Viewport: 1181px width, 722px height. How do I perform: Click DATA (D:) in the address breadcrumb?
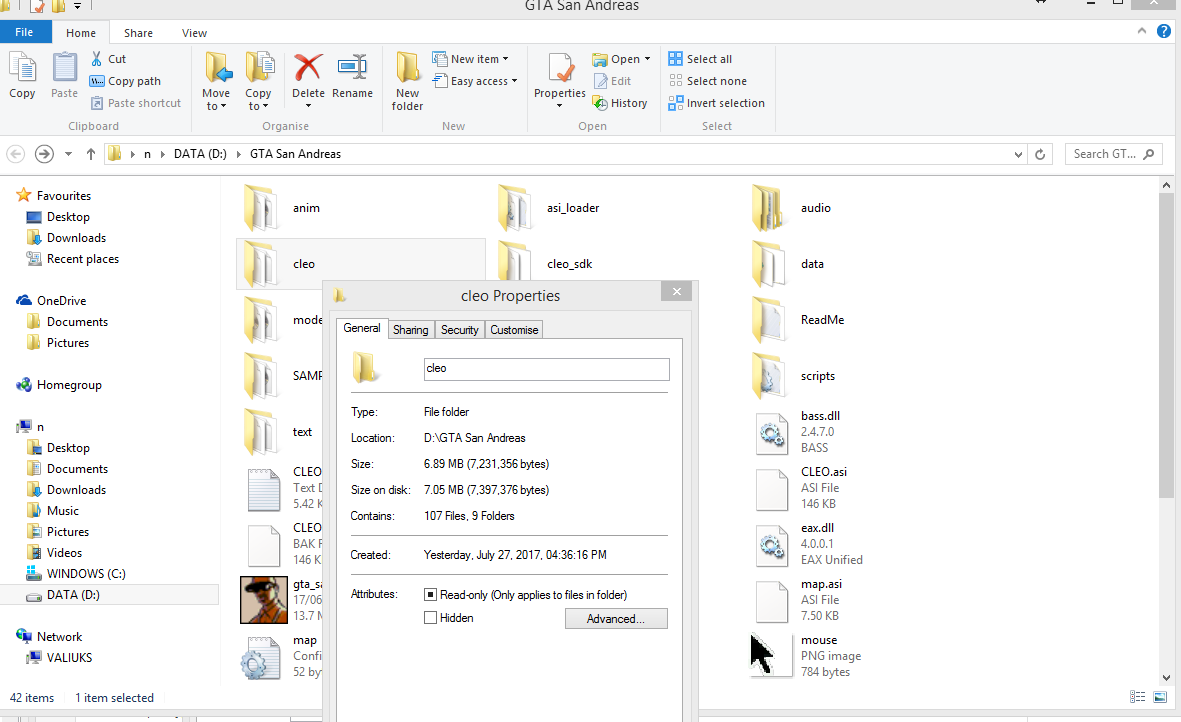pyautogui.click(x=200, y=154)
